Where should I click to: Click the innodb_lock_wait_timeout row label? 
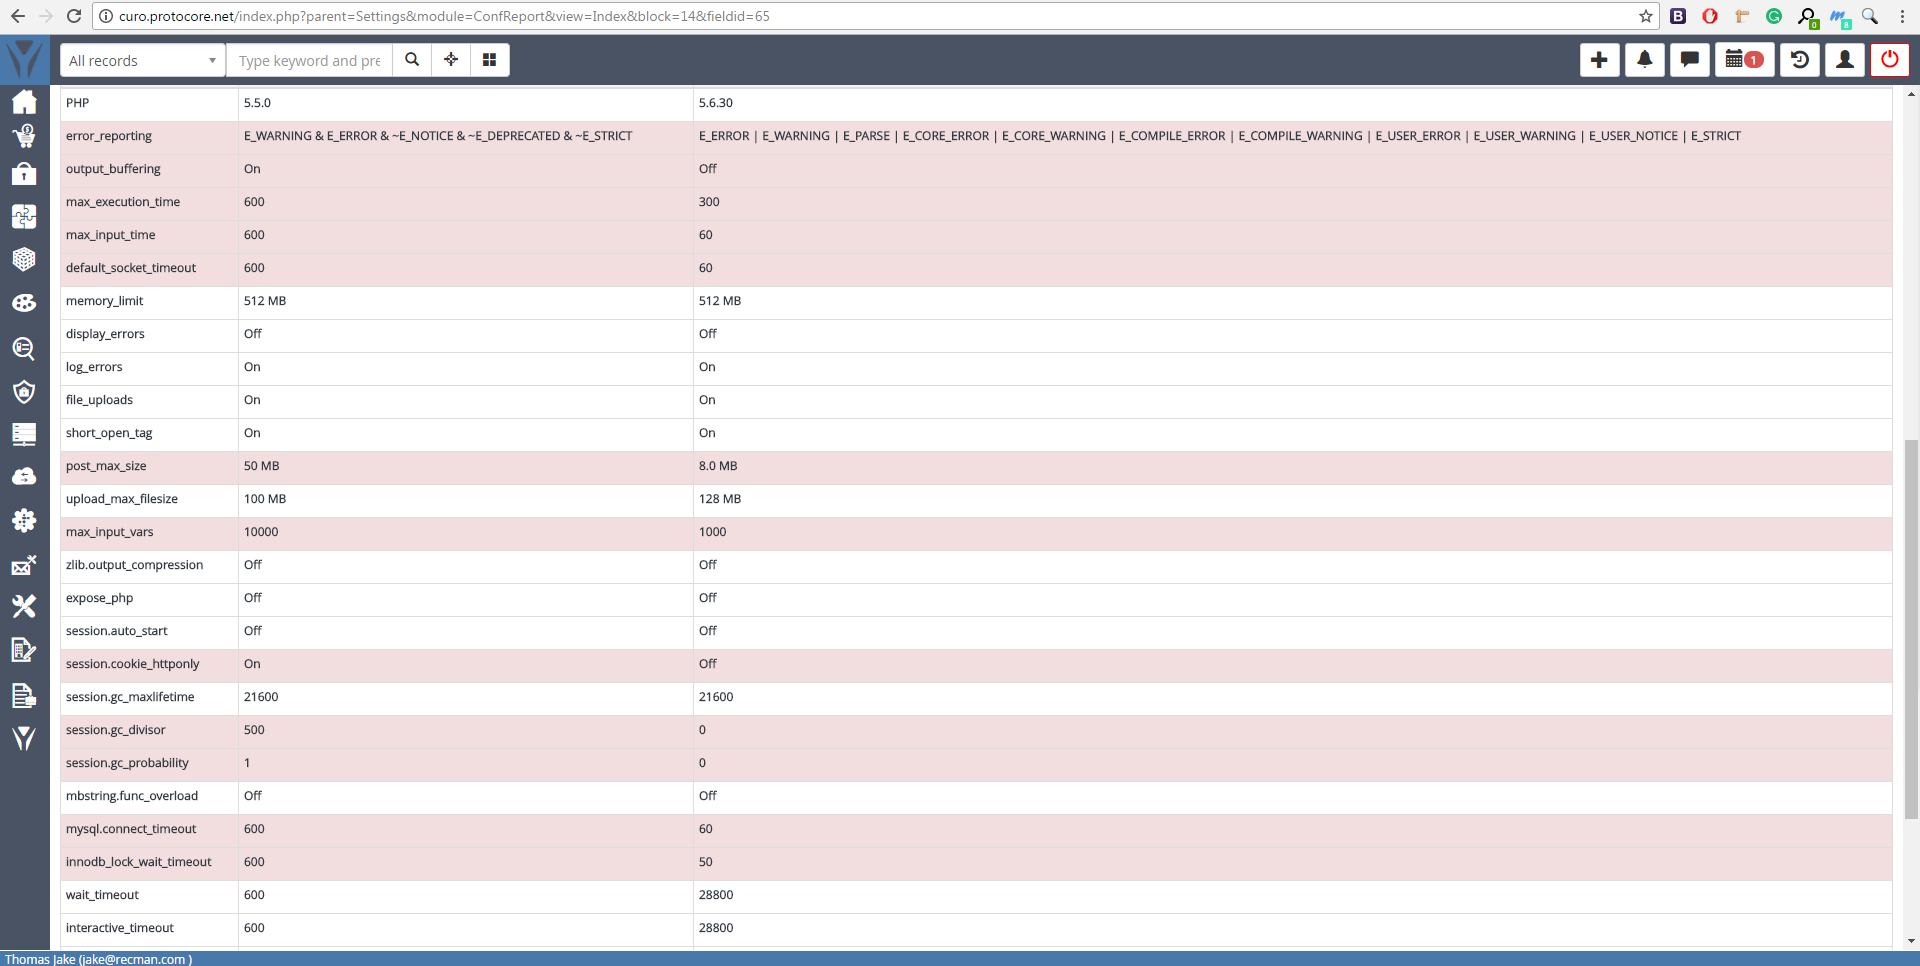click(x=139, y=862)
